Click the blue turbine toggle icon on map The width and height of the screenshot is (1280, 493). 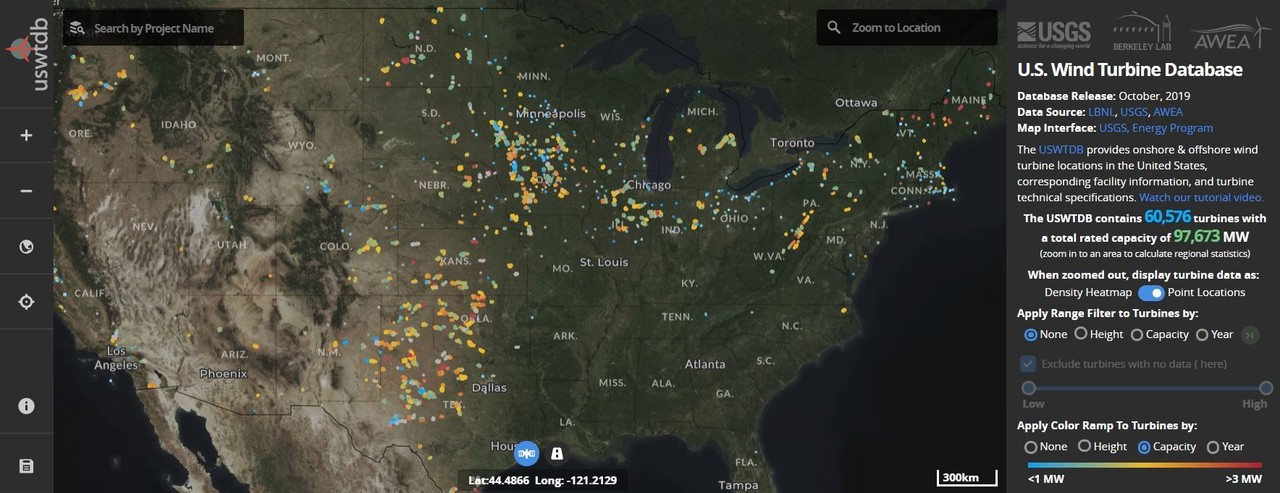pos(527,453)
